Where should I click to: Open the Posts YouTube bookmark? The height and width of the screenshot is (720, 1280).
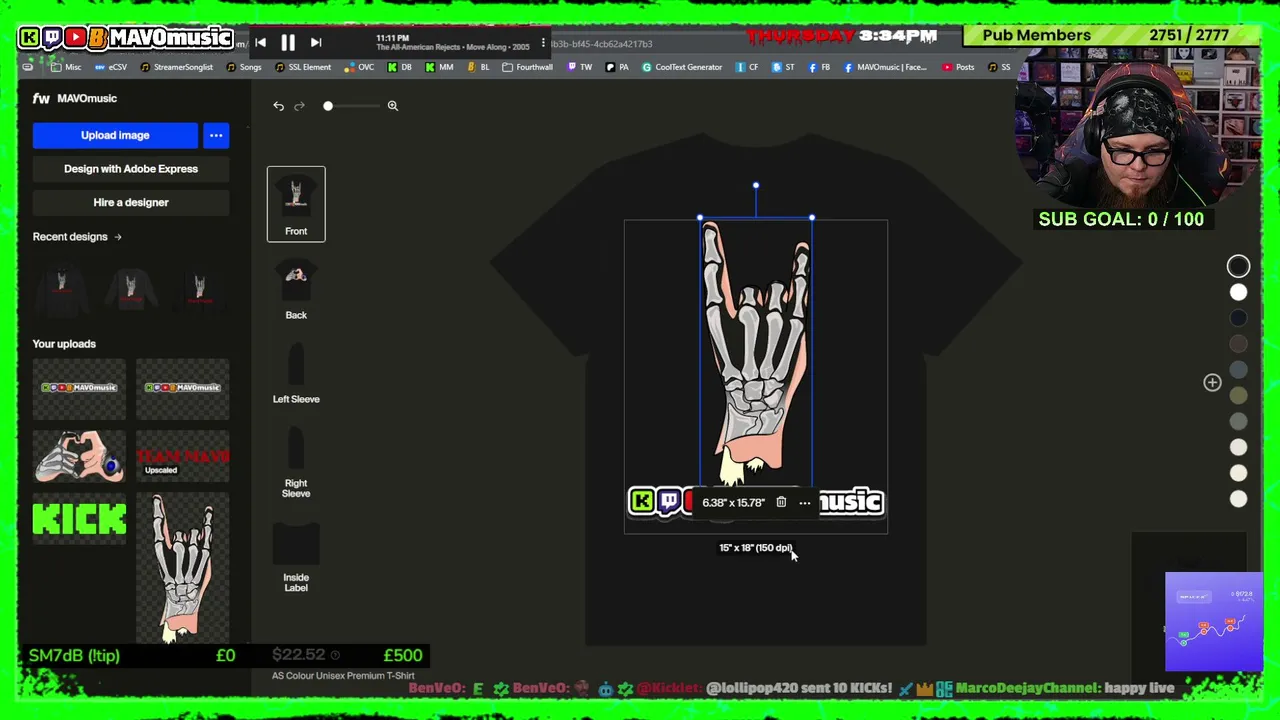(x=957, y=67)
